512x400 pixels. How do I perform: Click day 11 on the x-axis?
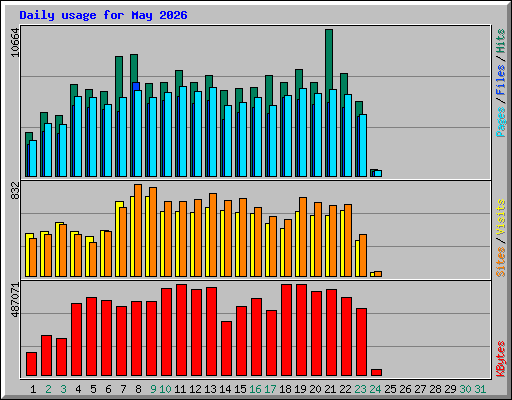tap(180, 389)
